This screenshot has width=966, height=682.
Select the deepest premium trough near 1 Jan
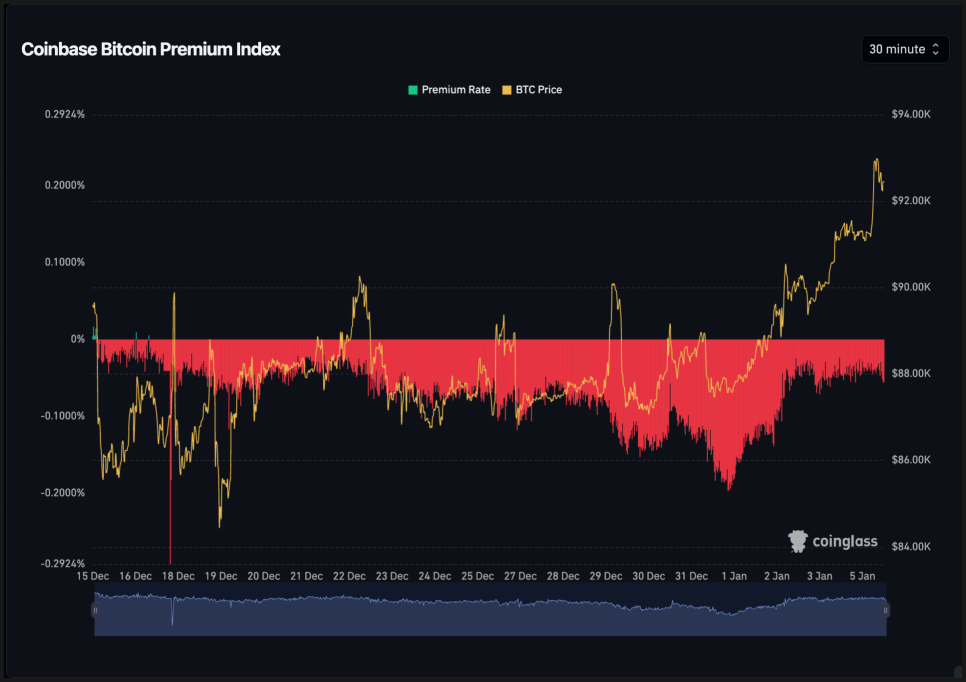729,487
